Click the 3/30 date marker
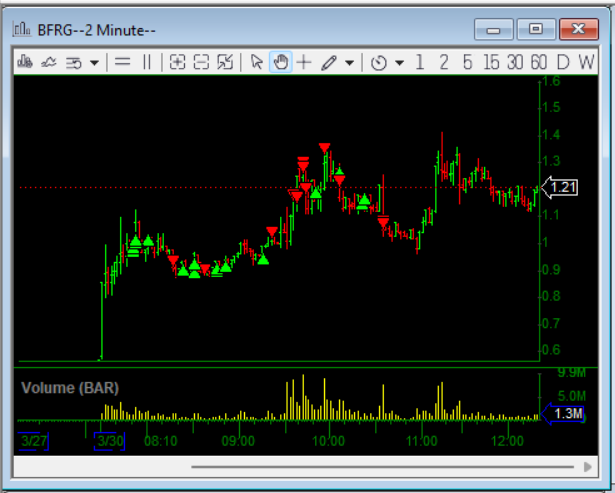The height and width of the screenshot is (493, 615). click(109, 441)
